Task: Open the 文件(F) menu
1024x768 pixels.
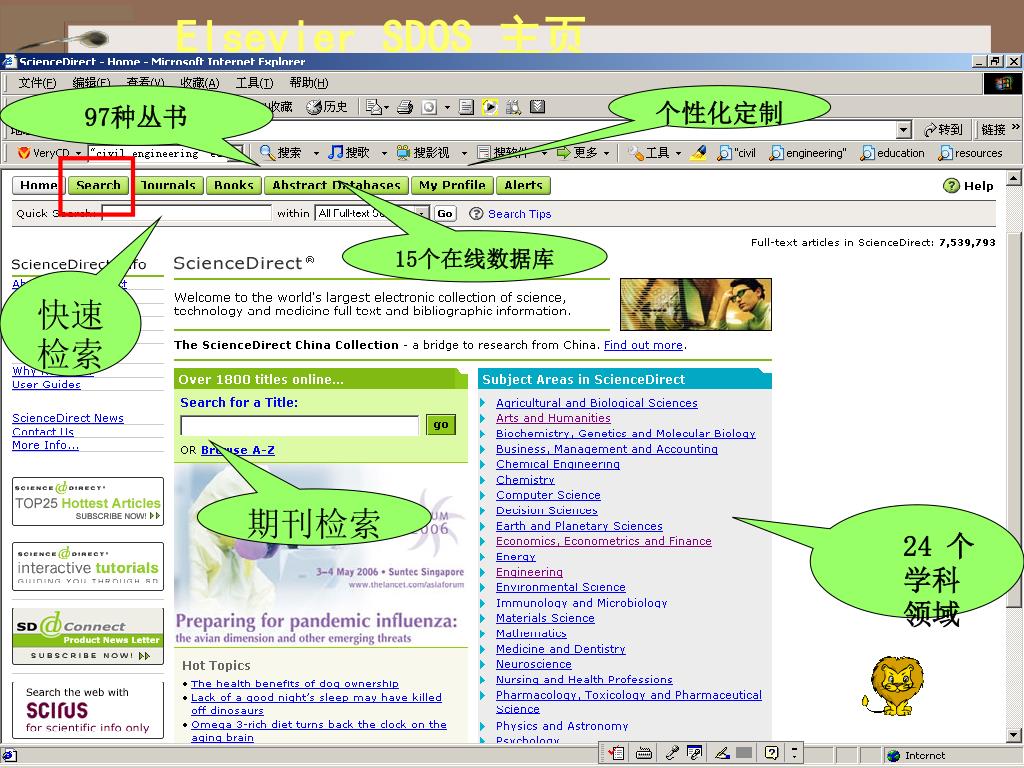Action: pos(37,83)
